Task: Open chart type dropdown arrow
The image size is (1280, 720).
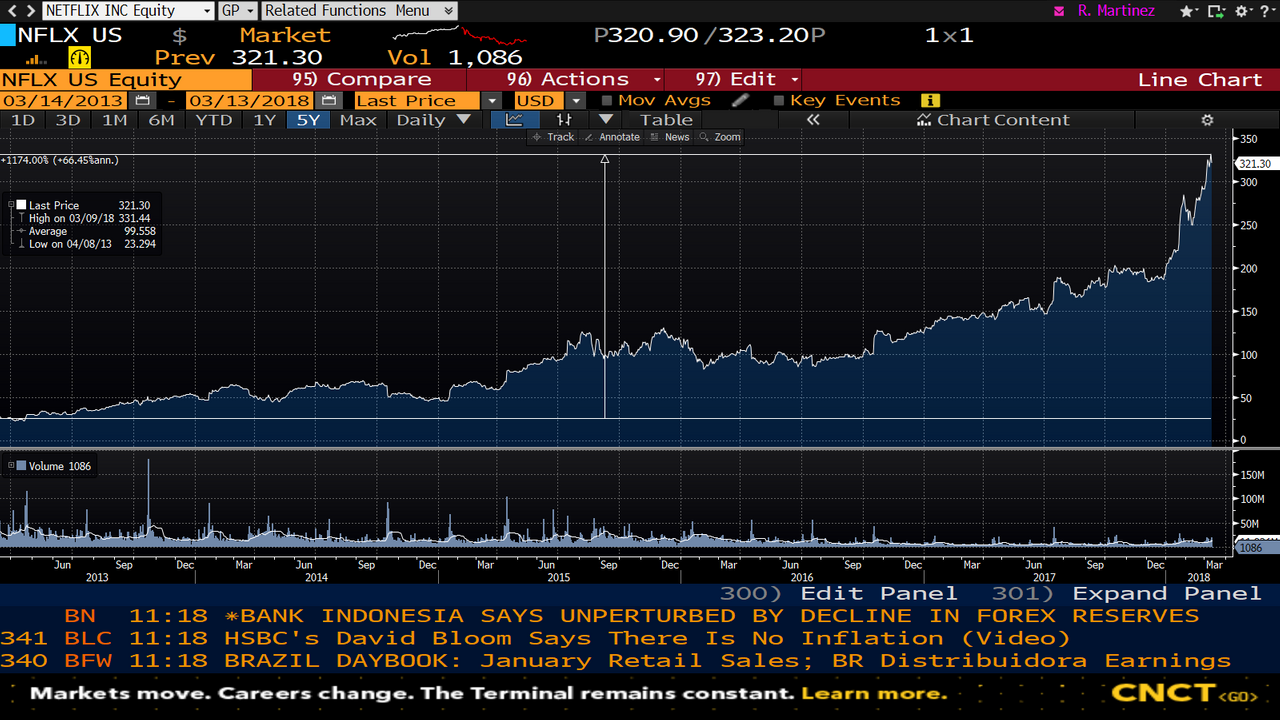Action: coord(605,120)
